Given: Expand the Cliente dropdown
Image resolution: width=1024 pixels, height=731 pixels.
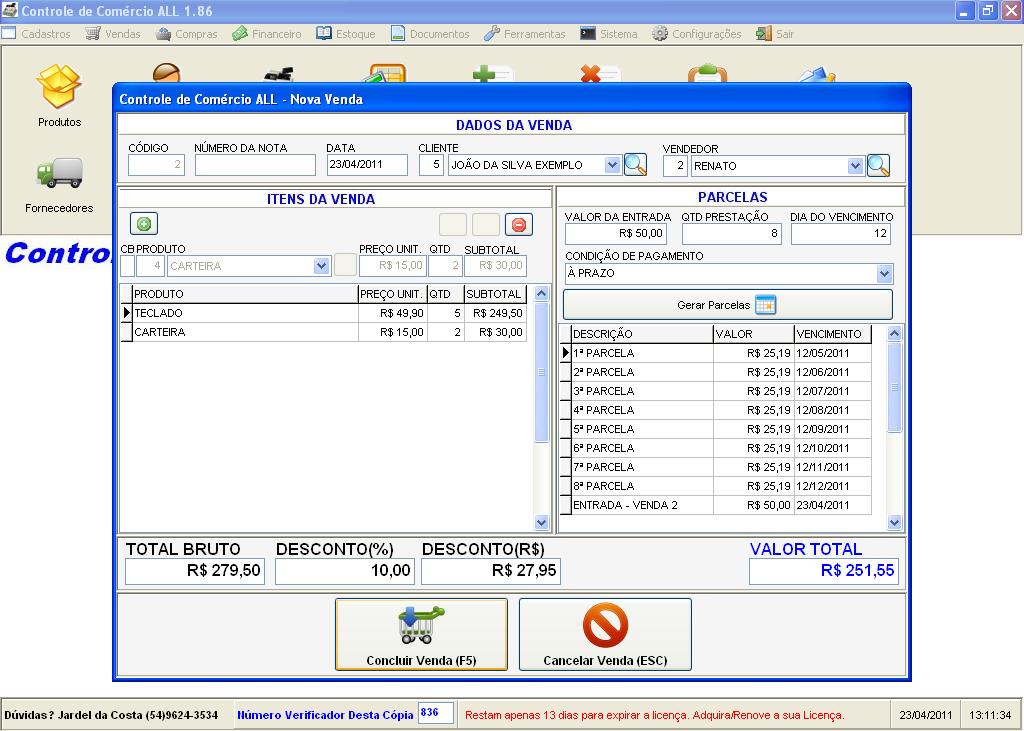Looking at the screenshot, I should (612, 165).
